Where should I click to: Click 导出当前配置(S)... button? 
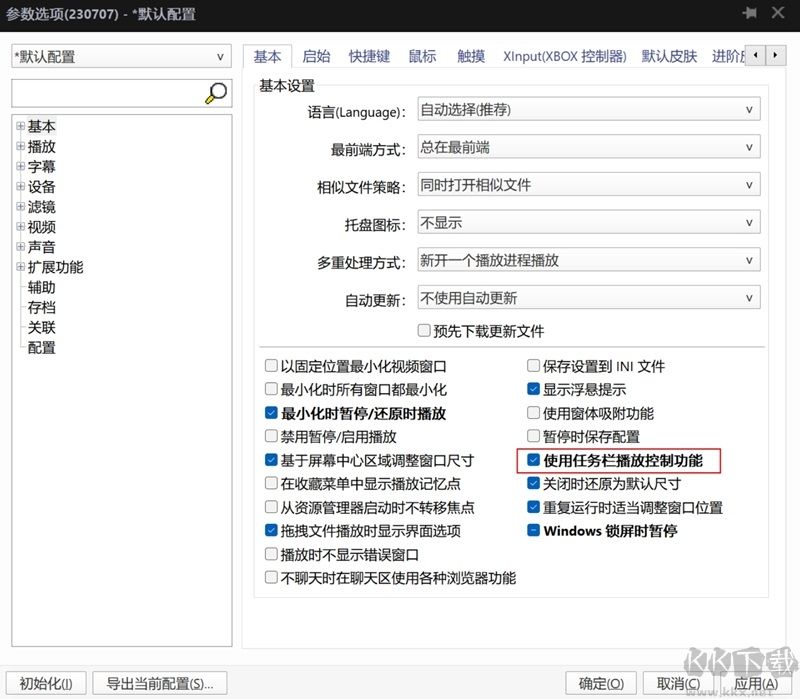click(x=160, y=683)
